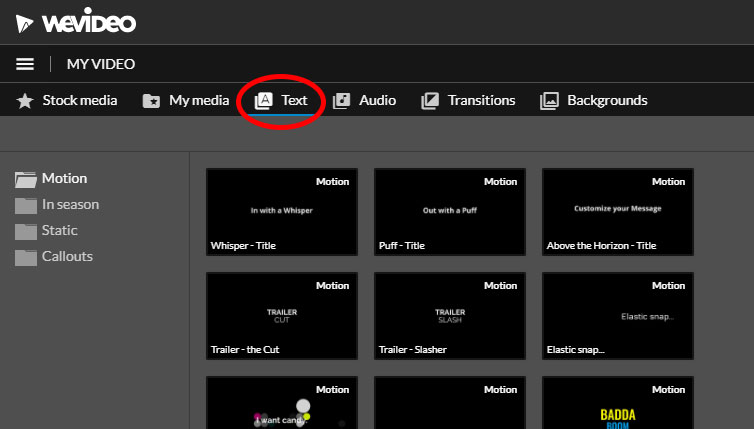Select the Motion folder in sidebar
Image resolution: width=754 pixels, height=429 pixels.
64,179
